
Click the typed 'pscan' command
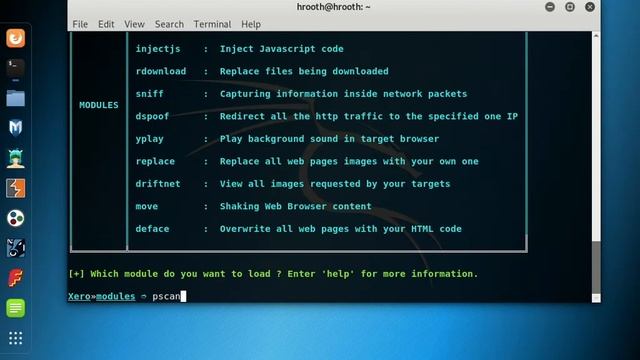click(166, 296)
